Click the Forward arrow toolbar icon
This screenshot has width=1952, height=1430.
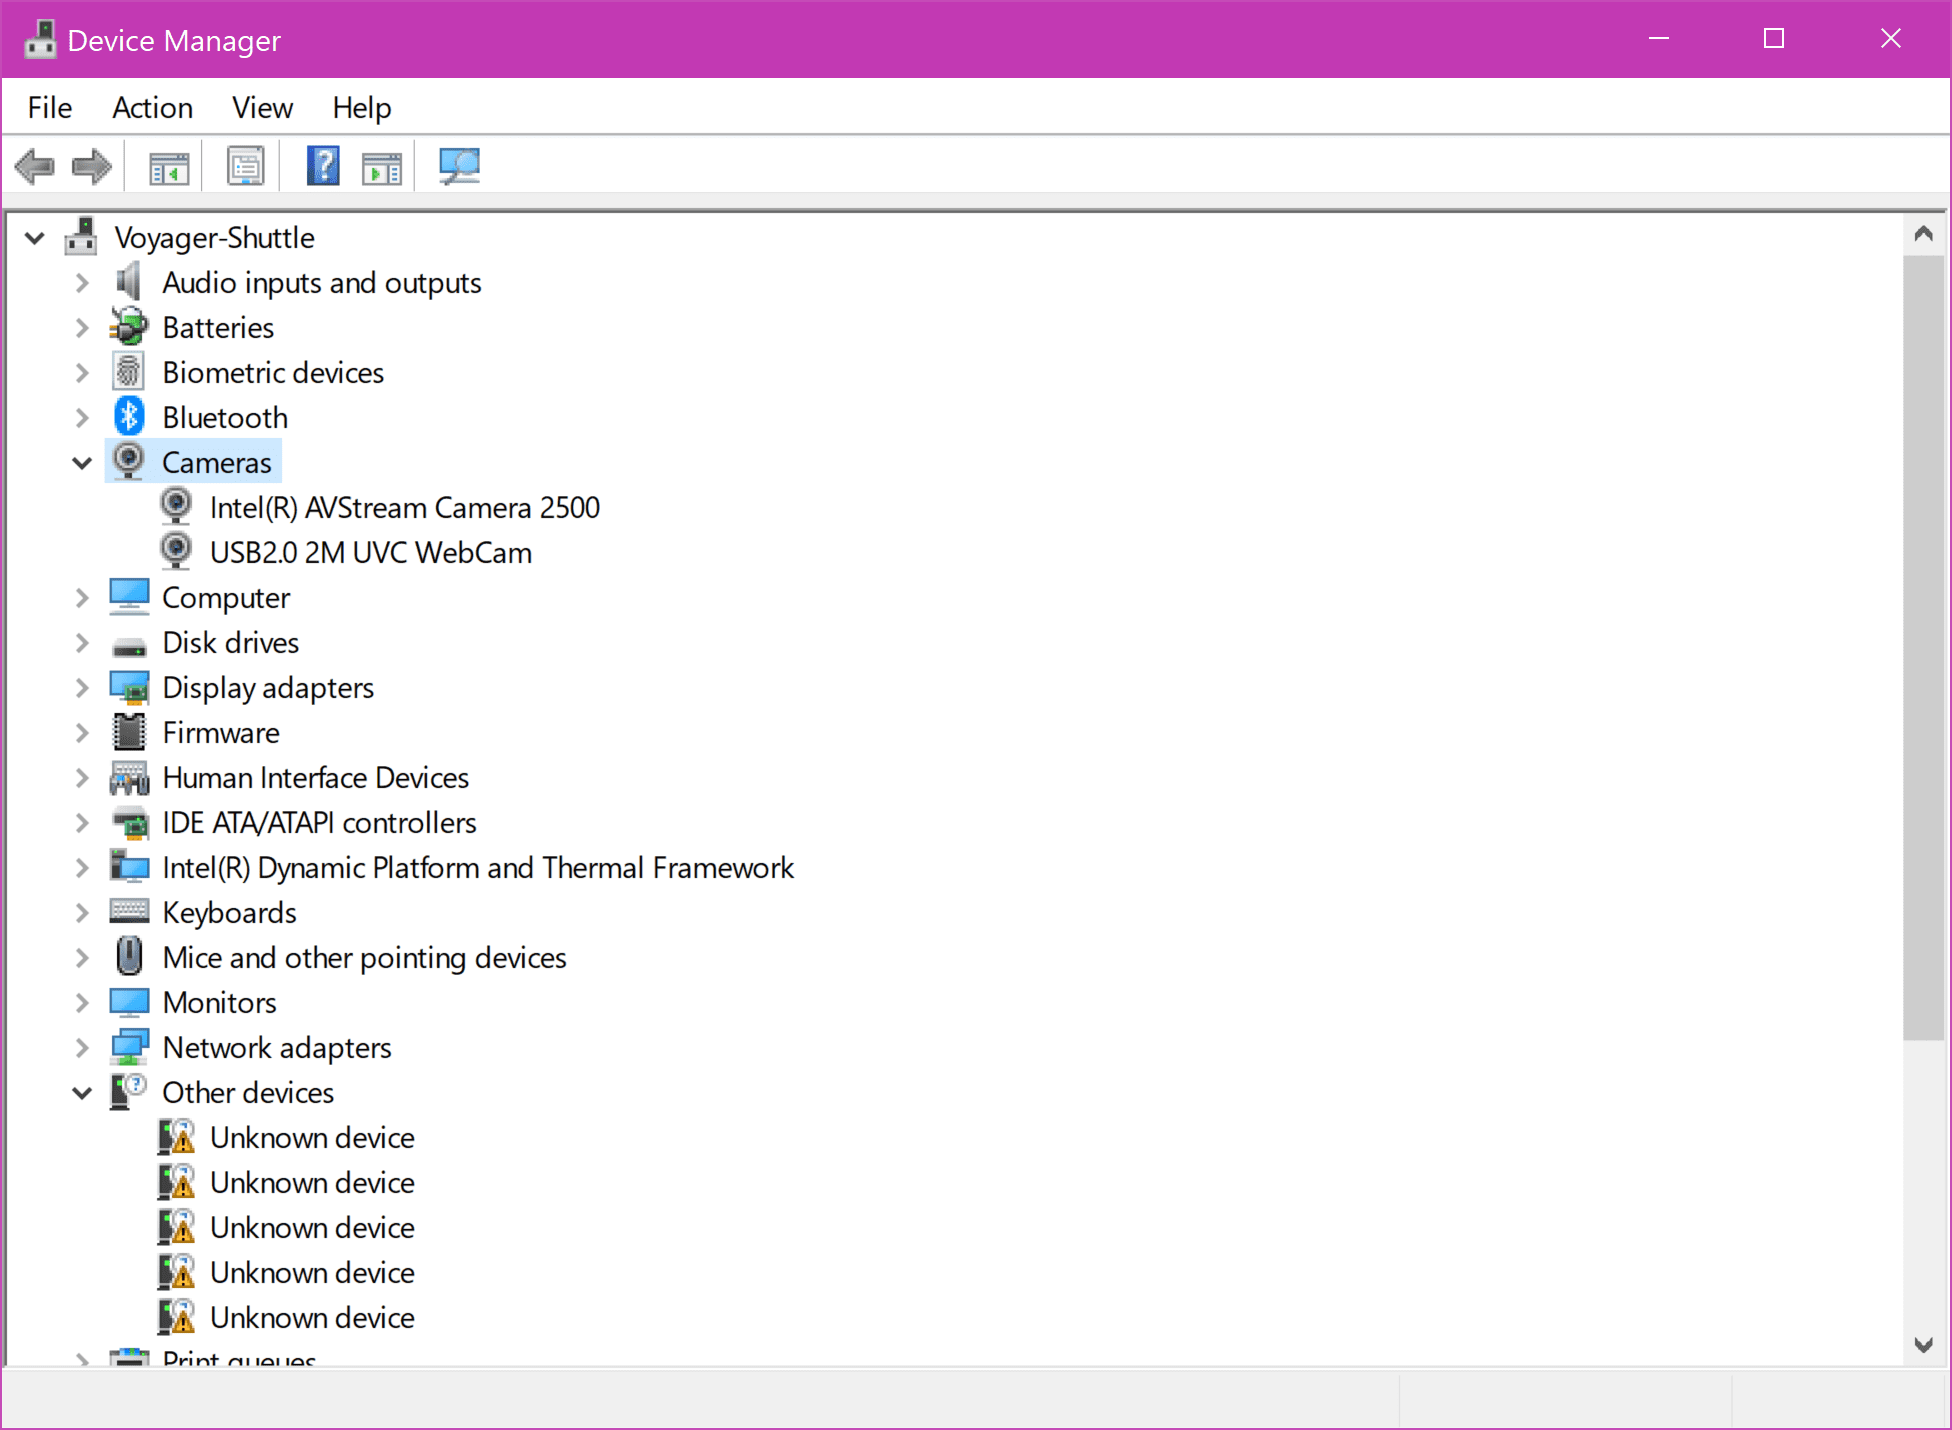tap(92, 166)
